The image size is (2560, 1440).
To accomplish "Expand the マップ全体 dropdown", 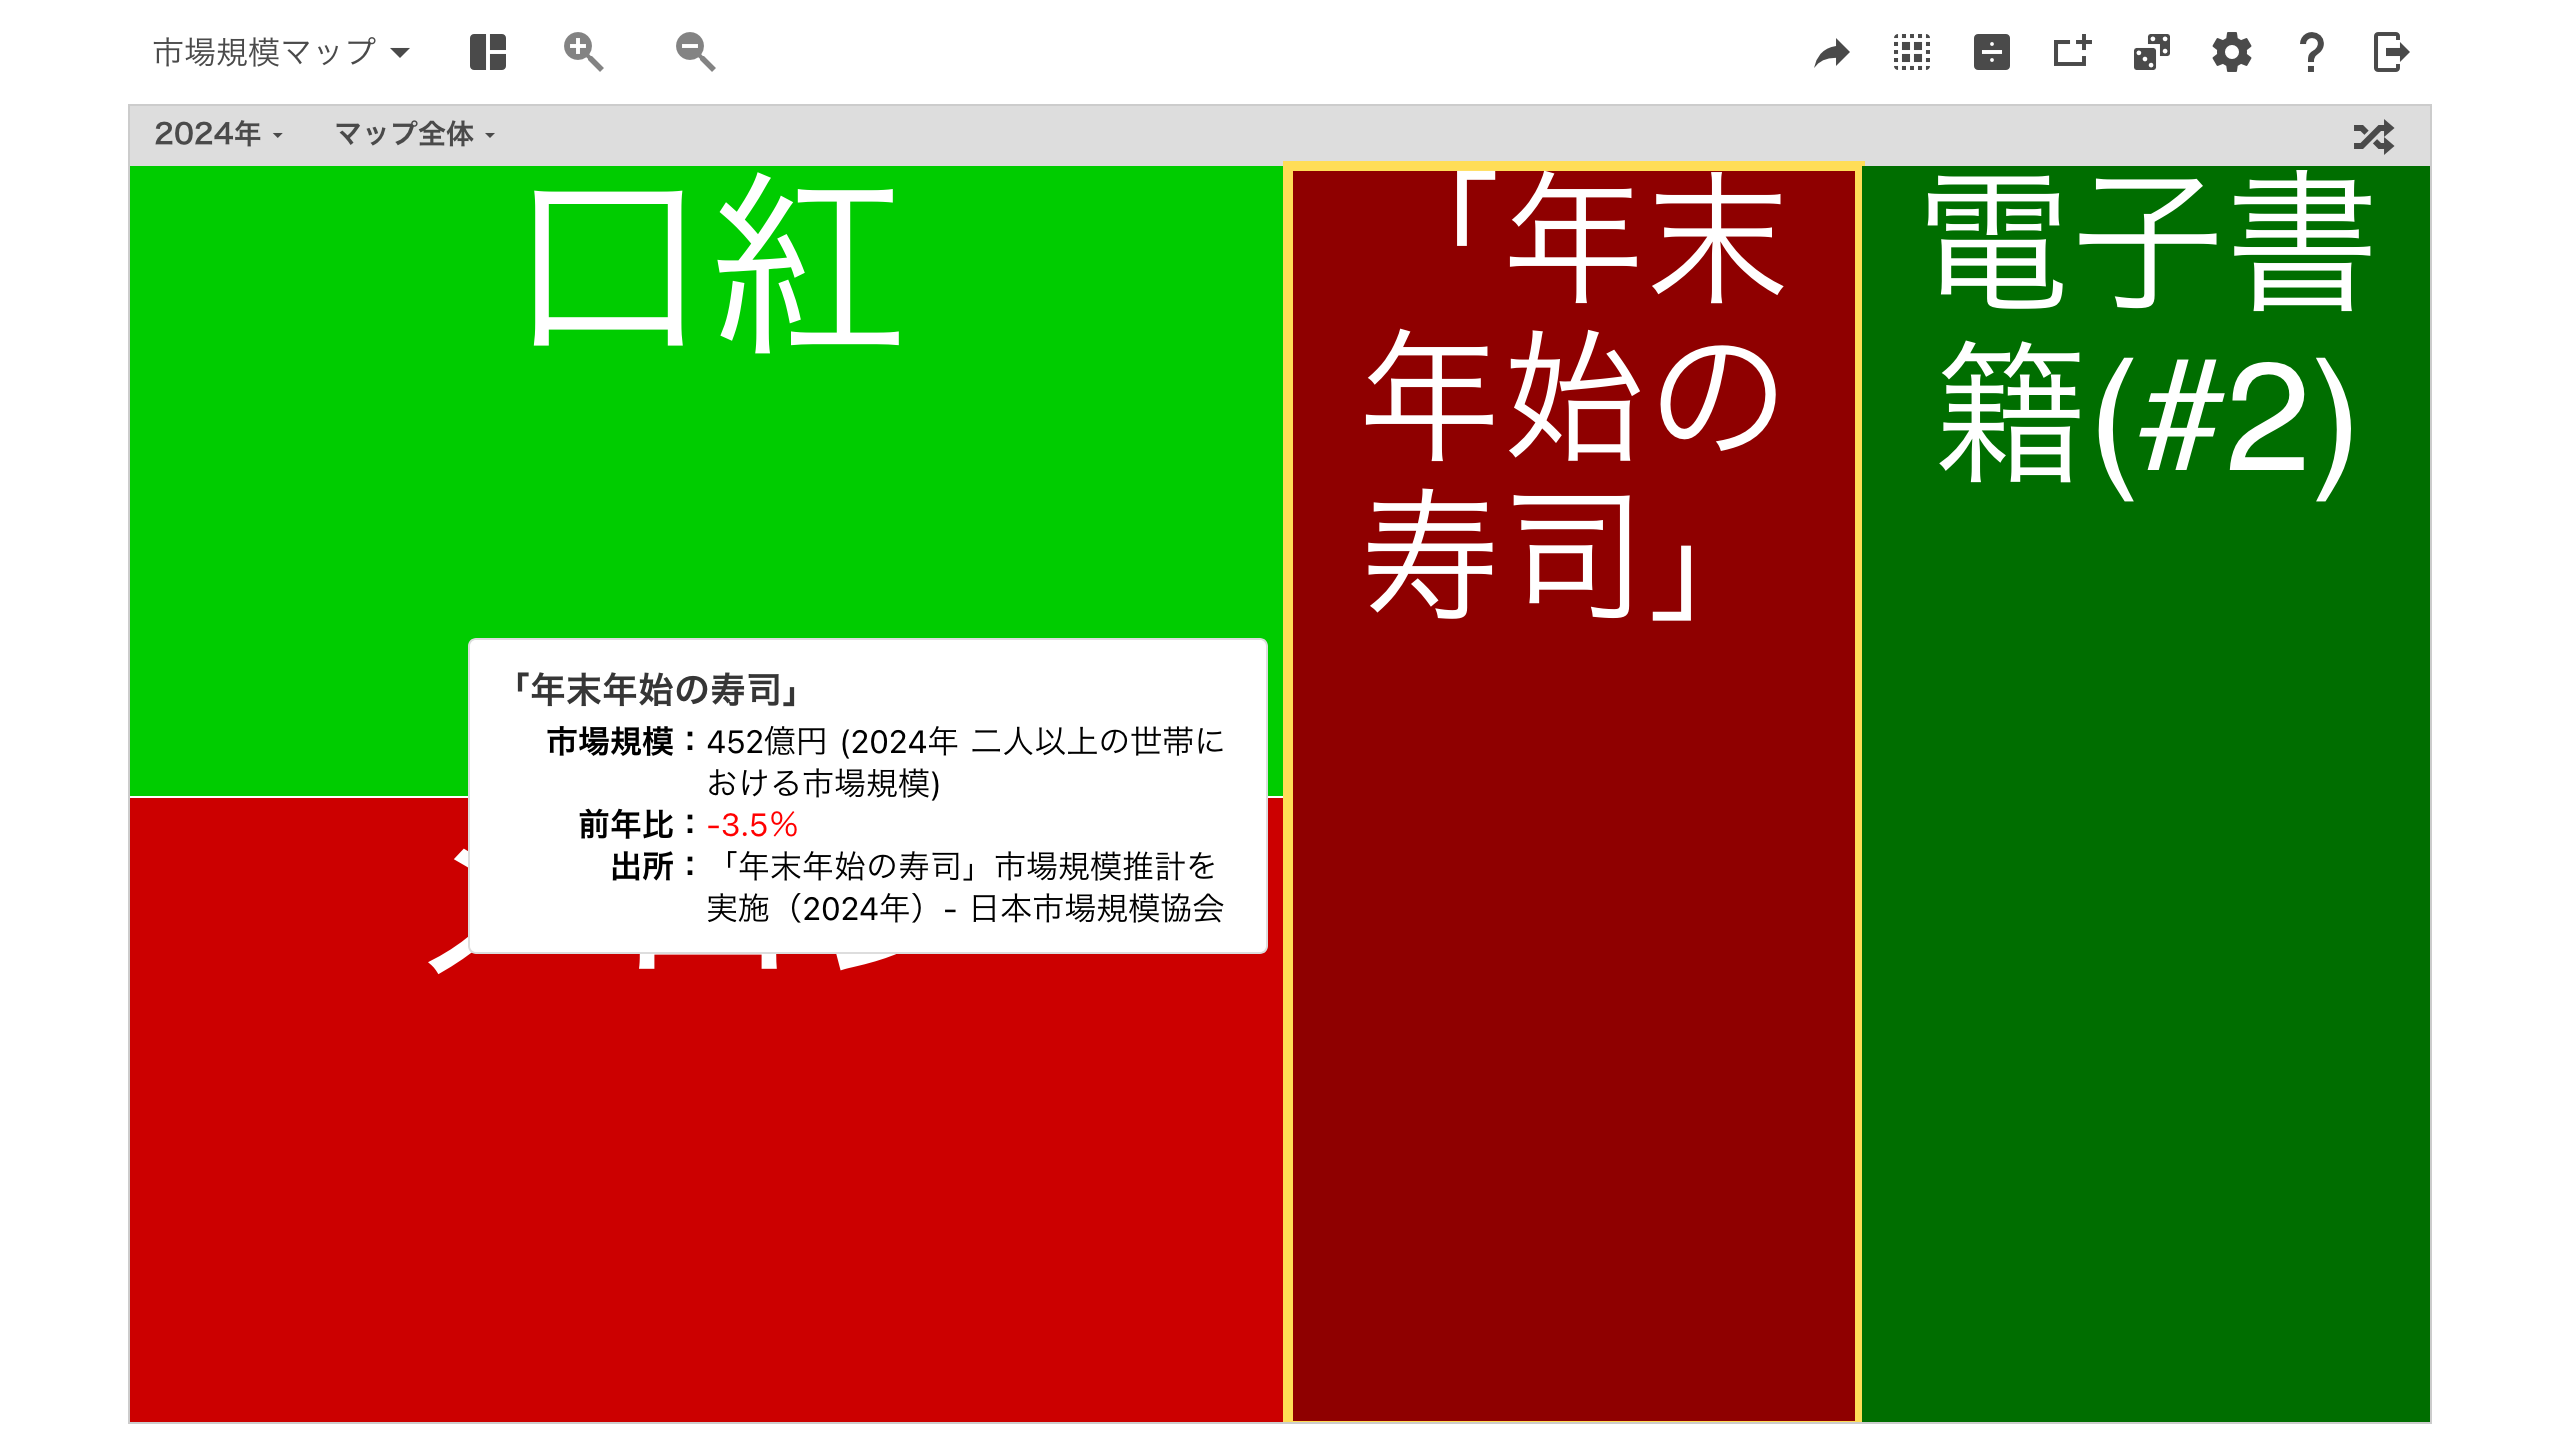I will [415, 134].
